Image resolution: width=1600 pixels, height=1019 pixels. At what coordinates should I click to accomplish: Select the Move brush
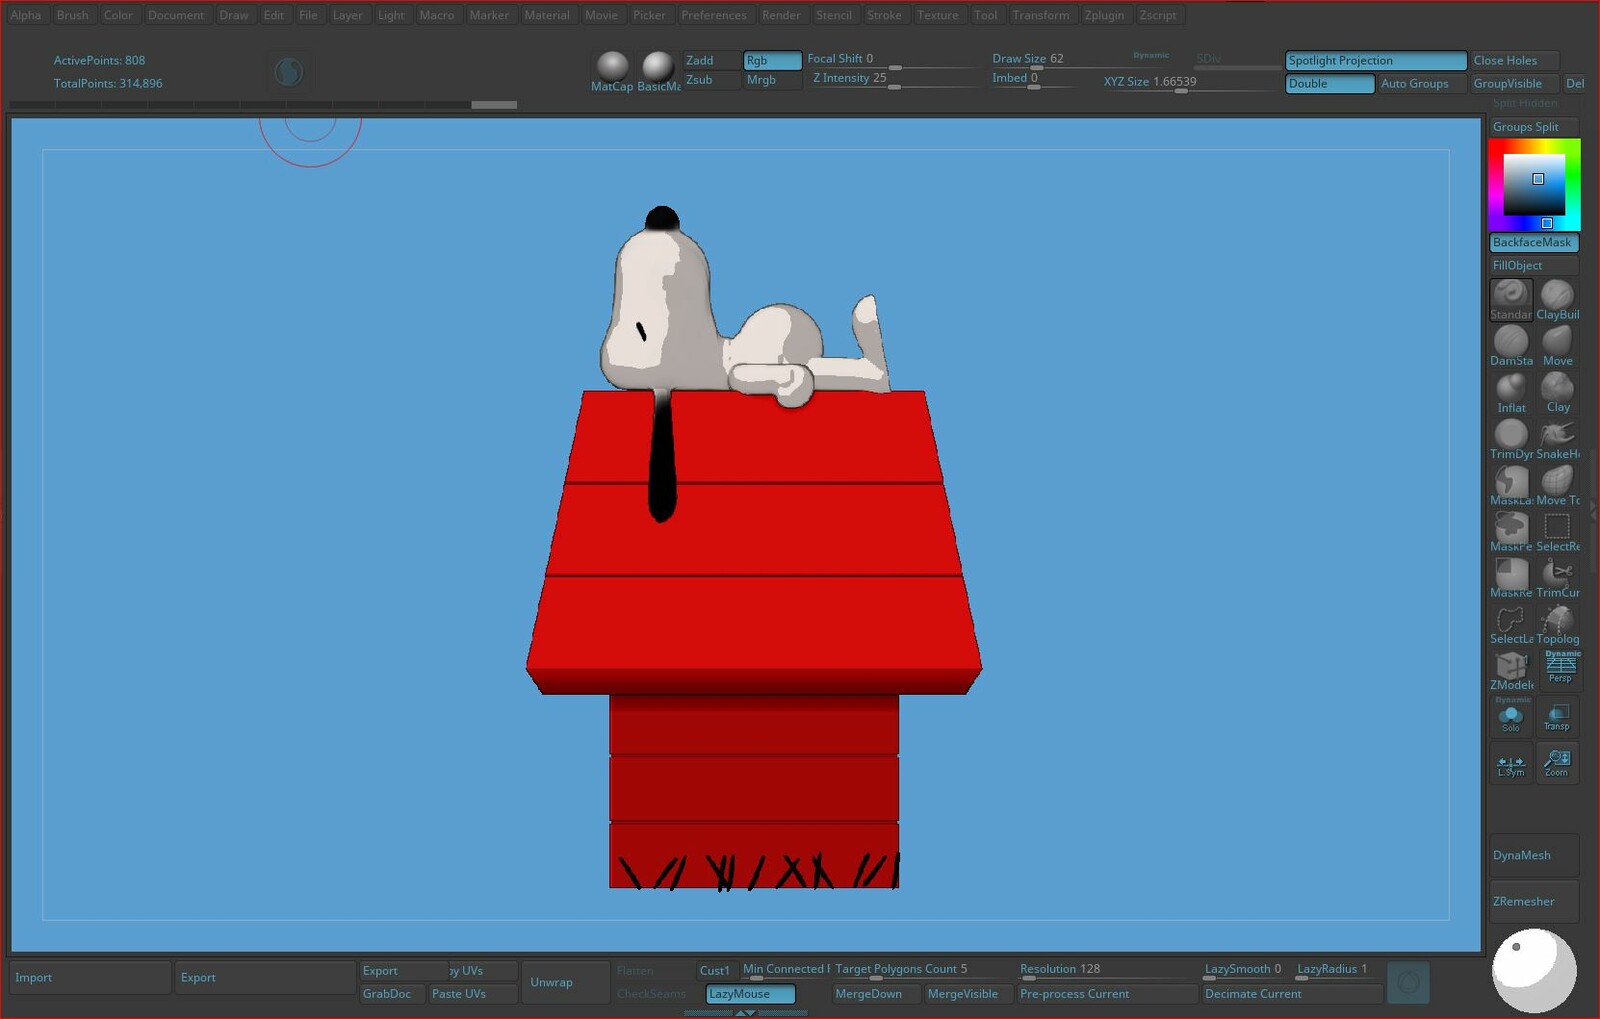pyautogui.click(x=1557, y=346)
